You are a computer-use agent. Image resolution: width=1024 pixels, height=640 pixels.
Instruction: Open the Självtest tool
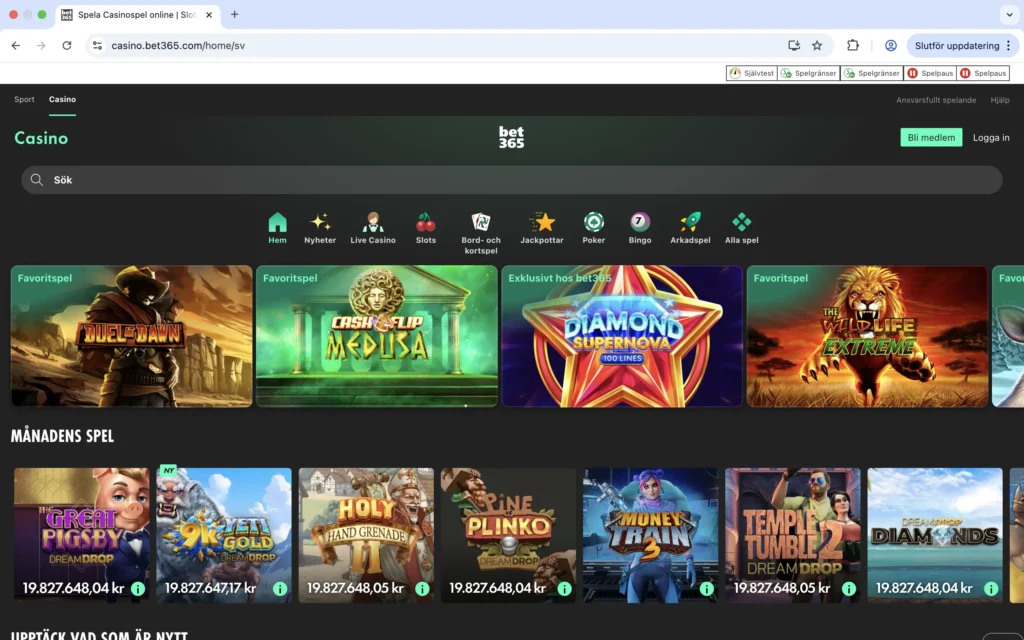pos(751,72)
